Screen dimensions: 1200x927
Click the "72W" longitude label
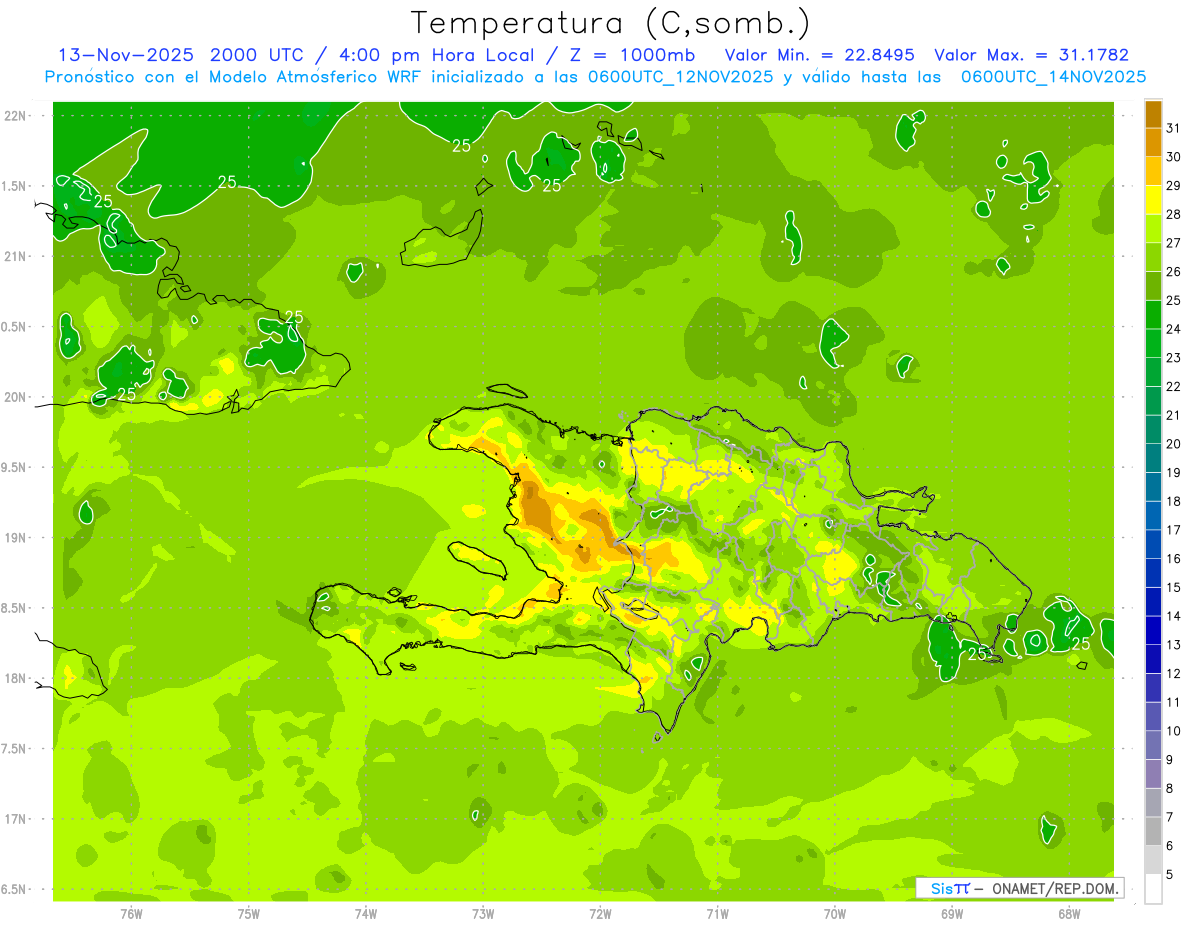[x=600, y=913]
